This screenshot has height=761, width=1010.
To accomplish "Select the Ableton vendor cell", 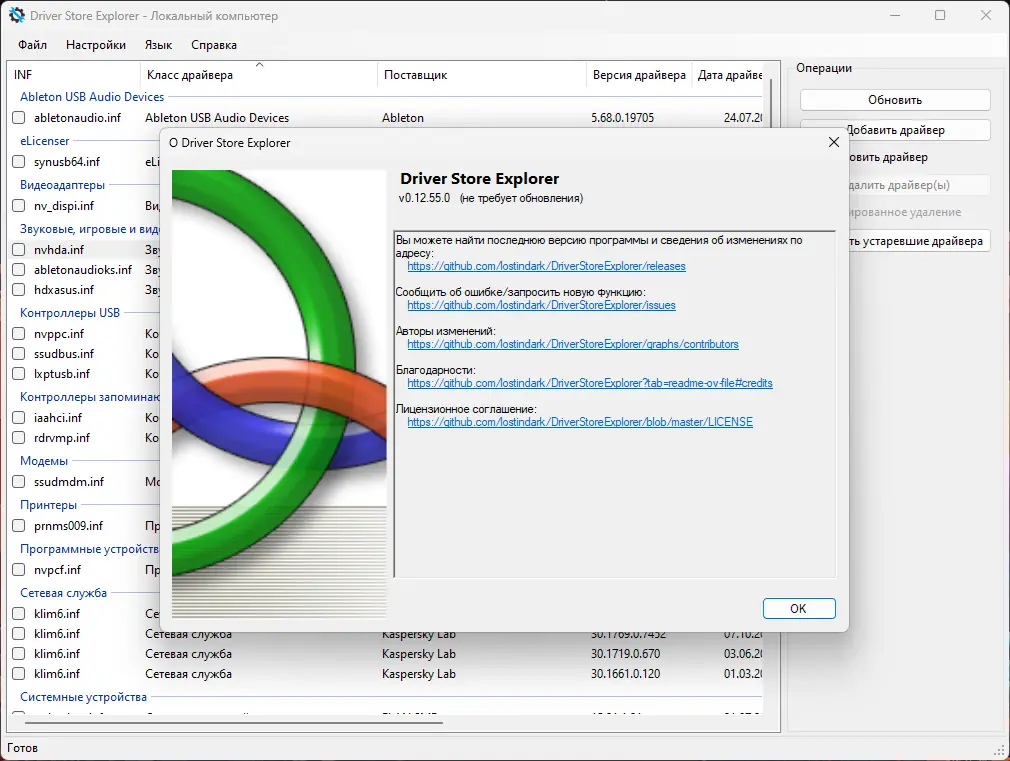I will [403, 118].
